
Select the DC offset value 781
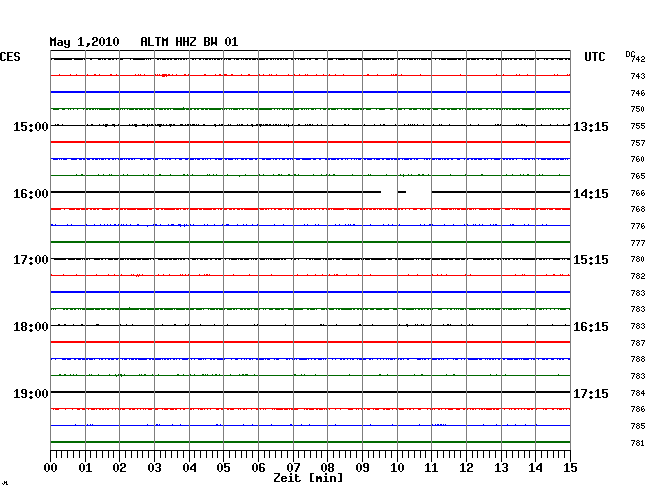coord(638,443)
